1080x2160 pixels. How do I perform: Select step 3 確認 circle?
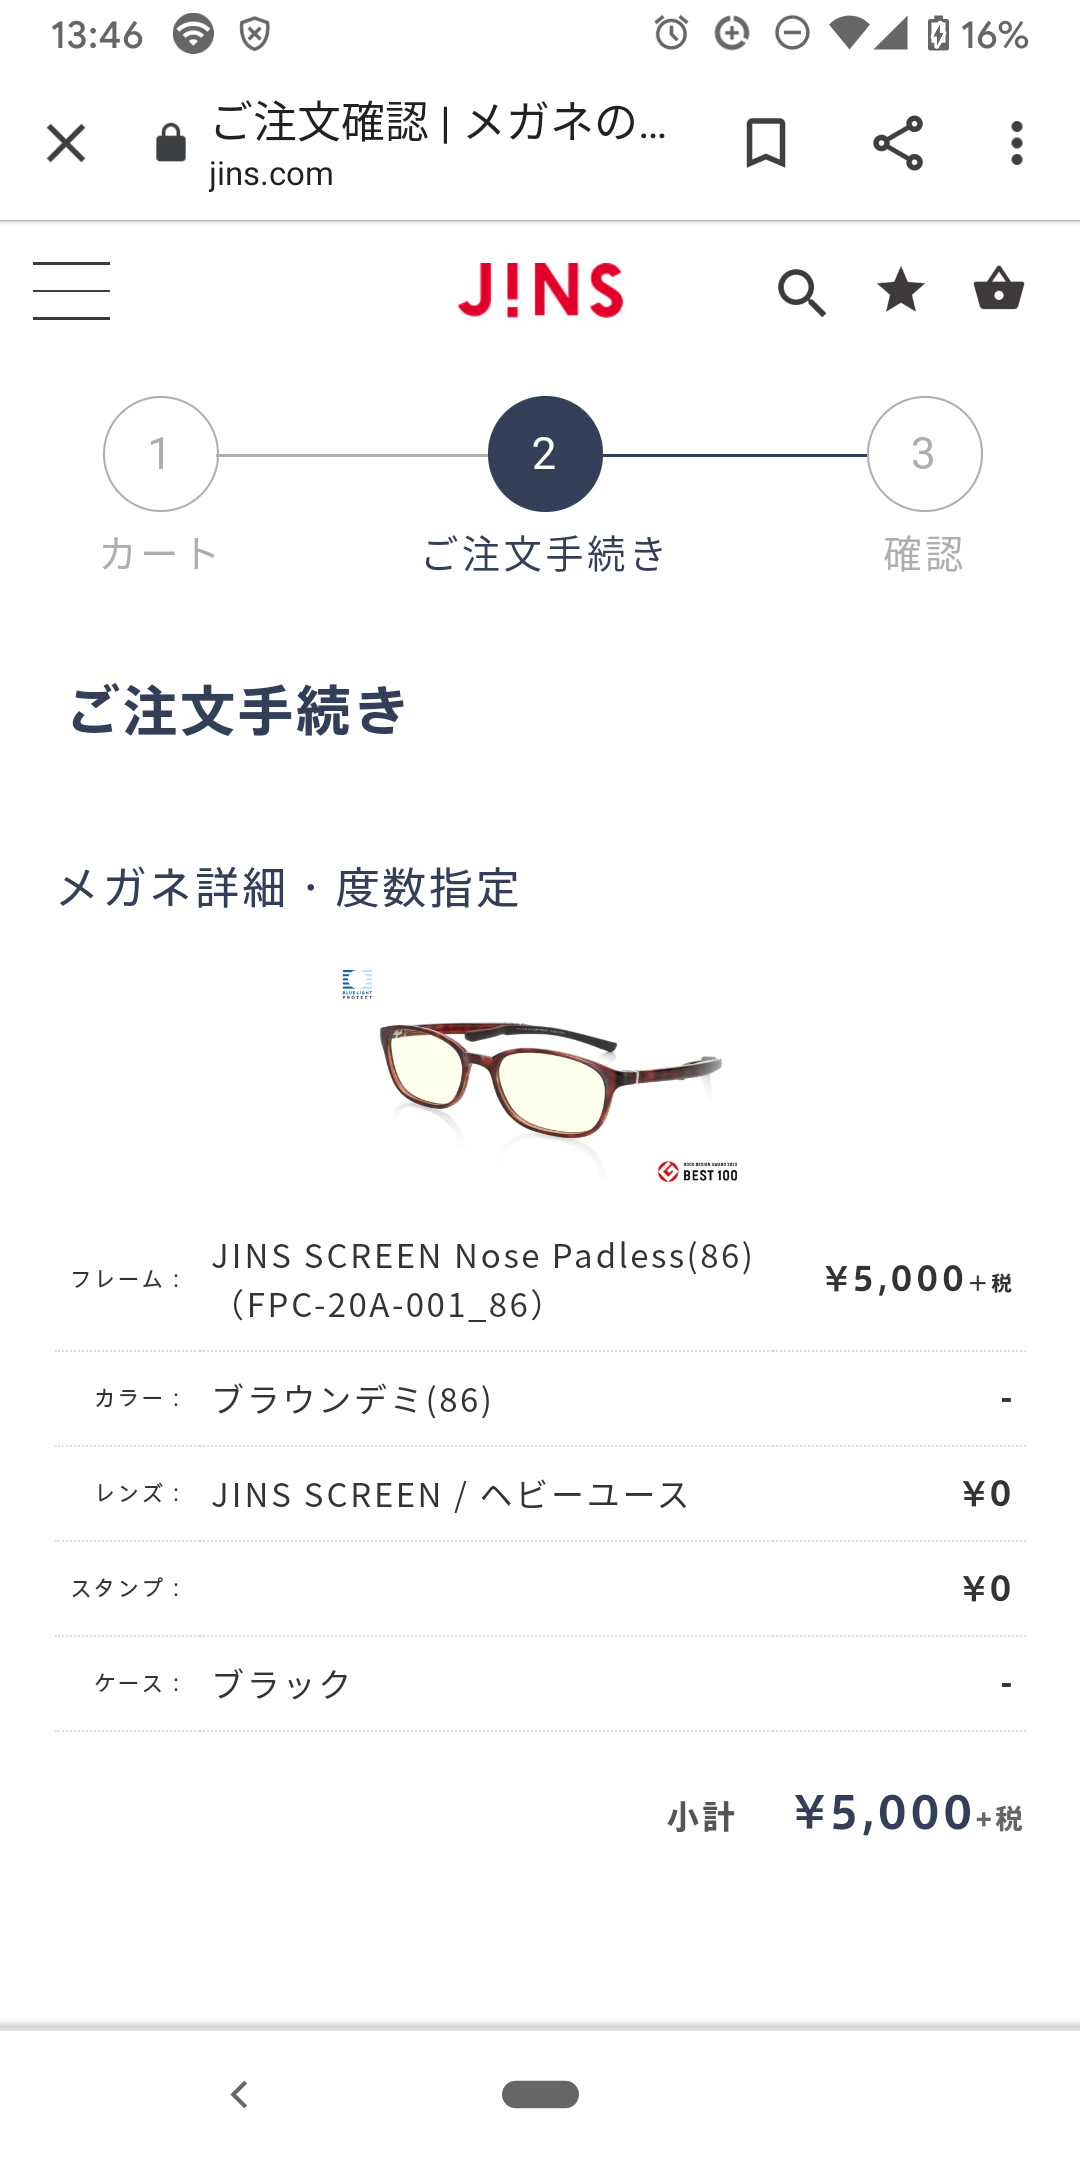pos(925,454)
